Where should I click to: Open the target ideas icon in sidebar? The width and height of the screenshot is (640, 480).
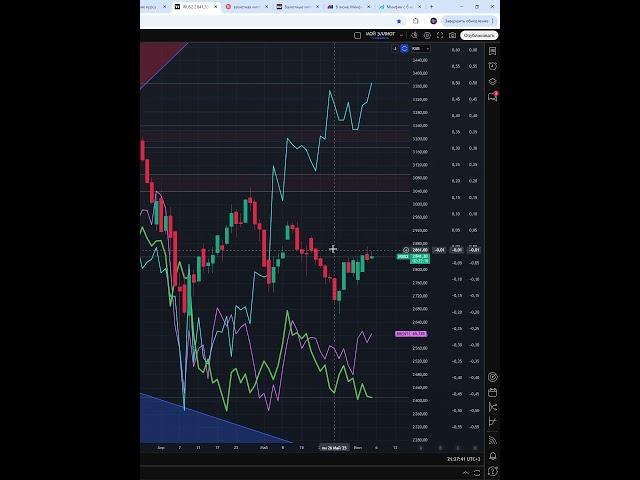(x=493, y=377)
